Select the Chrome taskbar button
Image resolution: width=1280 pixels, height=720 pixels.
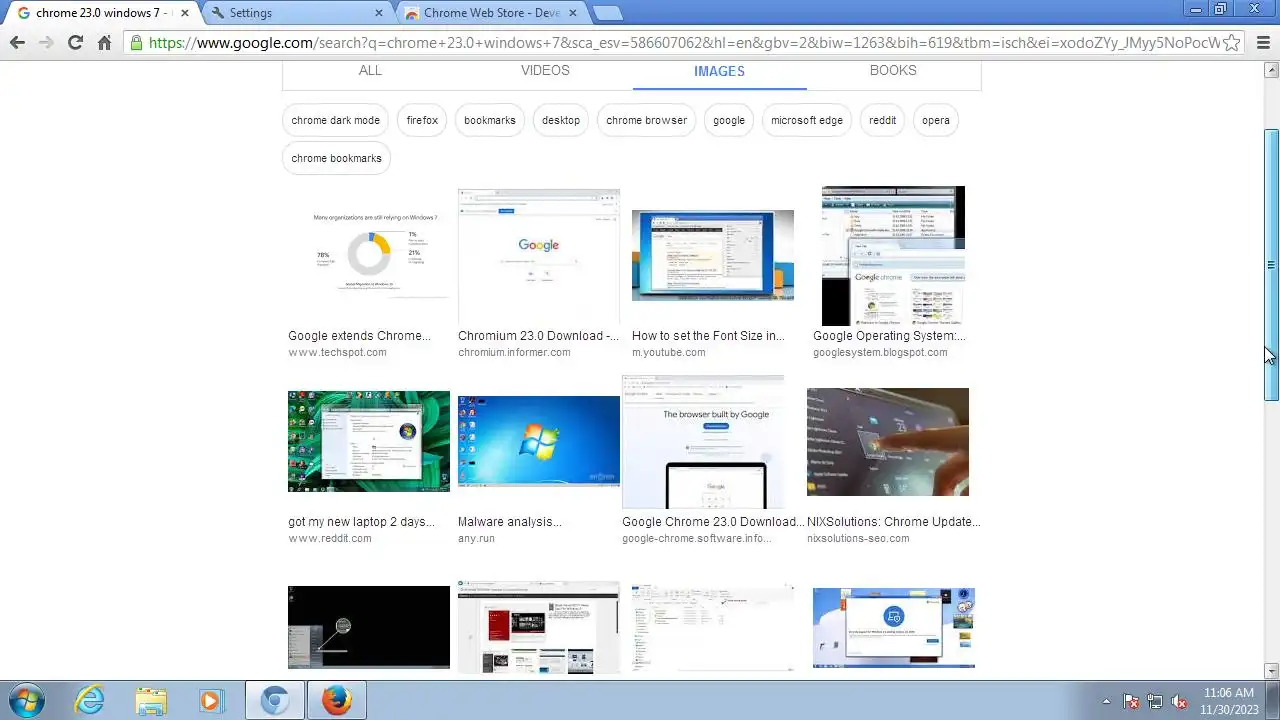(274, 700)
